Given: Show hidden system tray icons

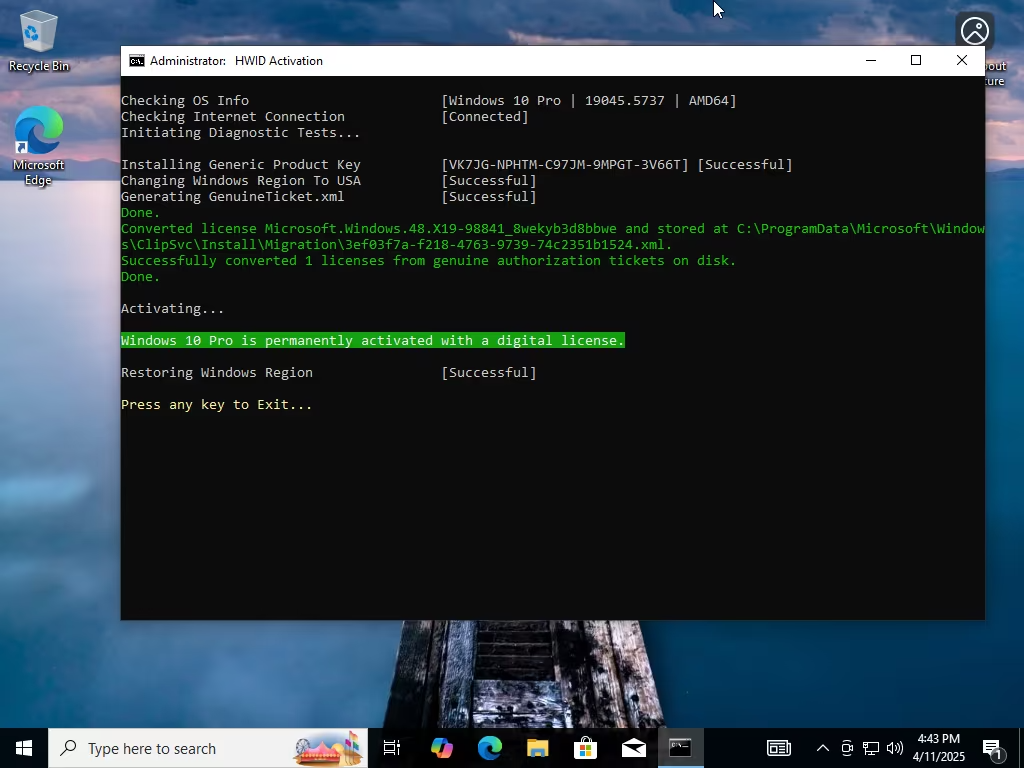Looking at the screenshot, I should tap(823, 748).
